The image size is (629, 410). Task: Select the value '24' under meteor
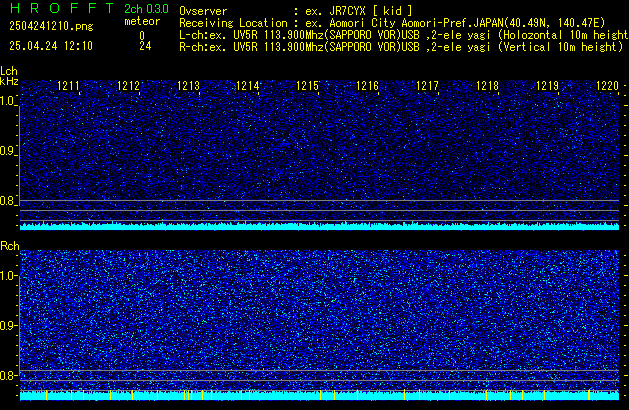point(145,46)
